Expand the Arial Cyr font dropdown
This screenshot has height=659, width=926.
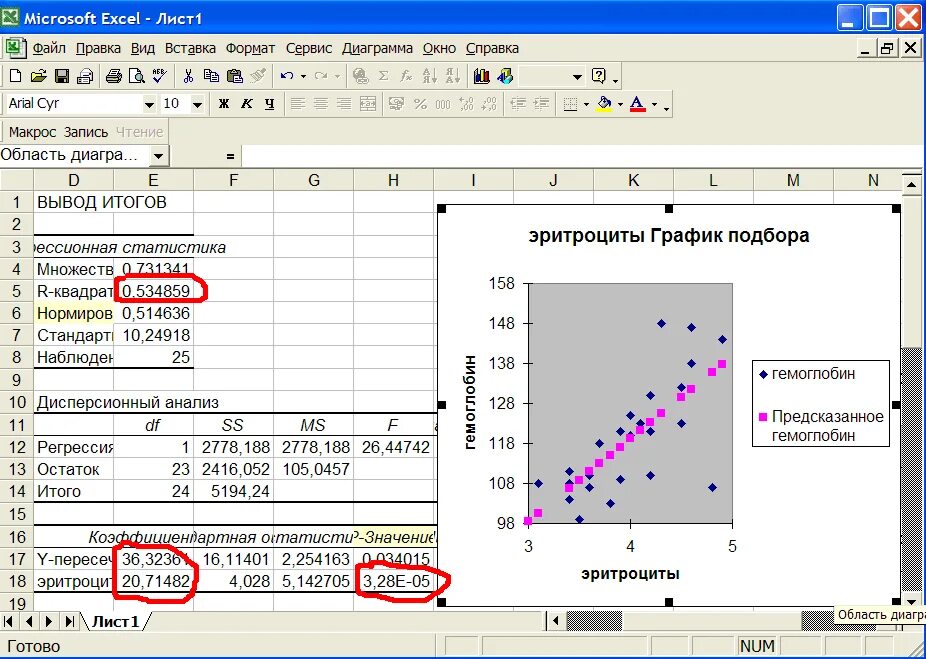[149, 105]
